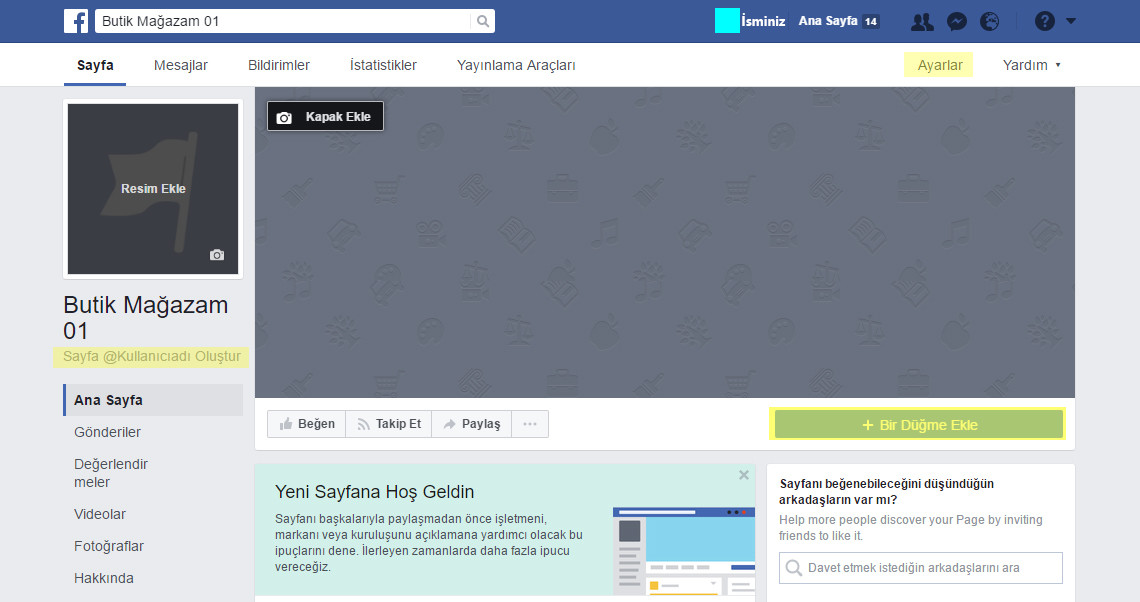Click the Paylaş button
Image resolution: width=1140 pixels, height=602 pixels.
pos(472,424)
